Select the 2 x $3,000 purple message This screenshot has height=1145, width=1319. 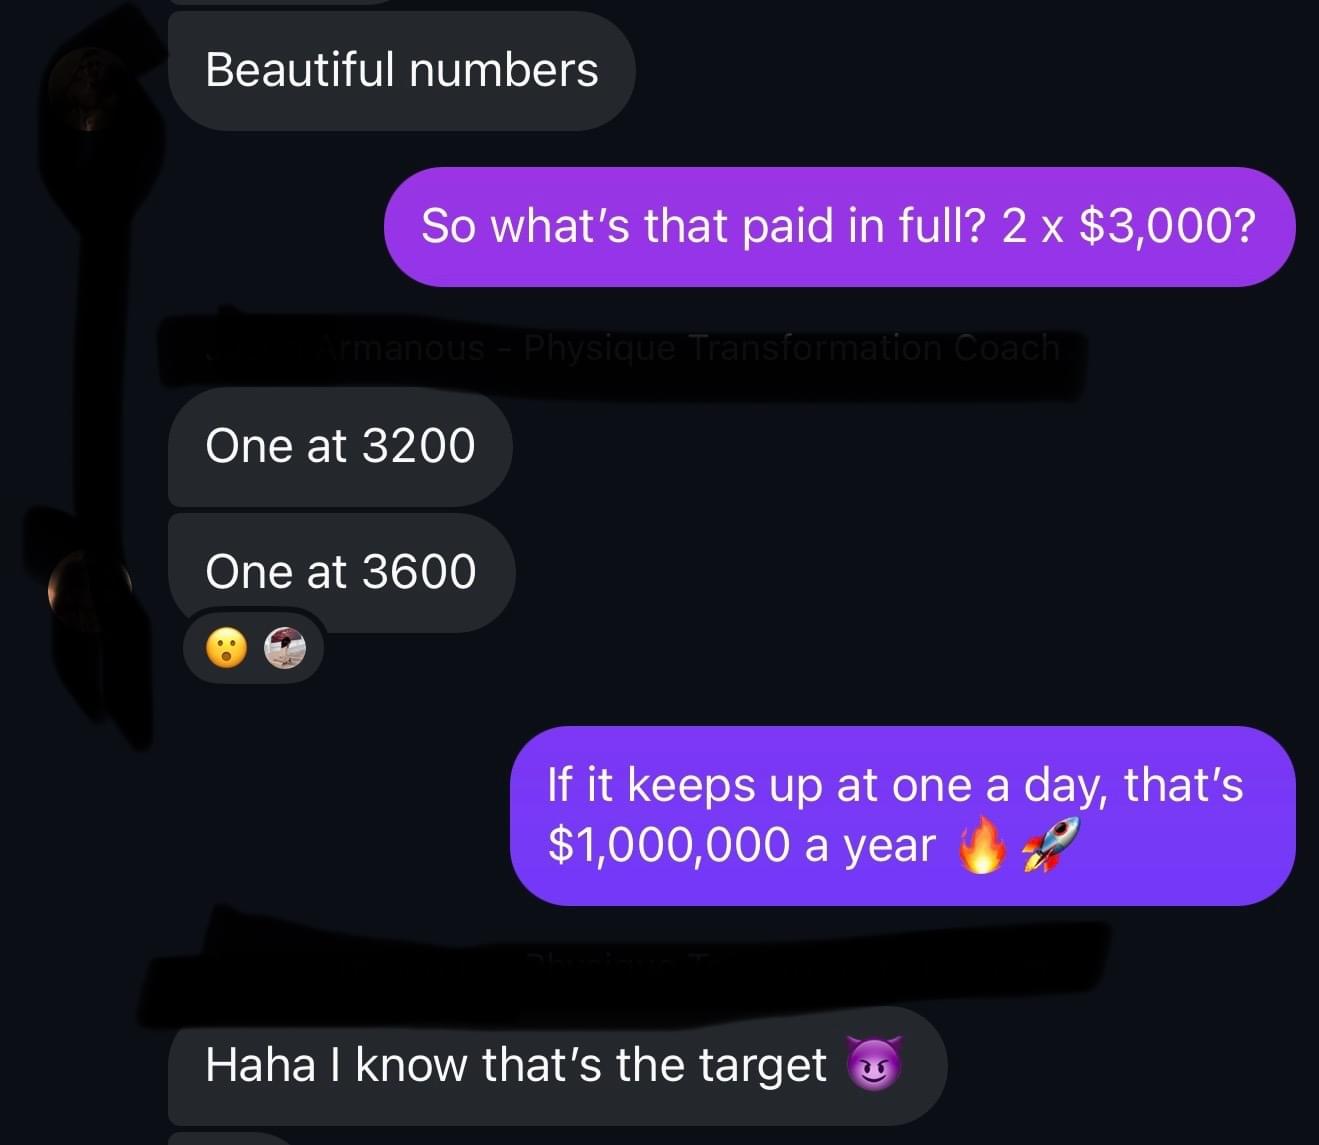pos(840,227)
